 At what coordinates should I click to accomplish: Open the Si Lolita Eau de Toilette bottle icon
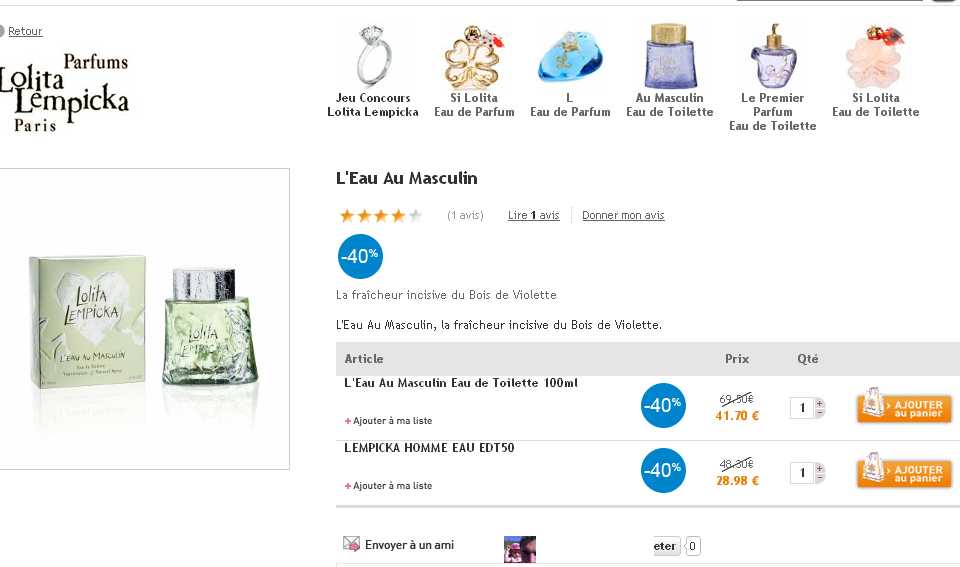(x=875, y=57)
